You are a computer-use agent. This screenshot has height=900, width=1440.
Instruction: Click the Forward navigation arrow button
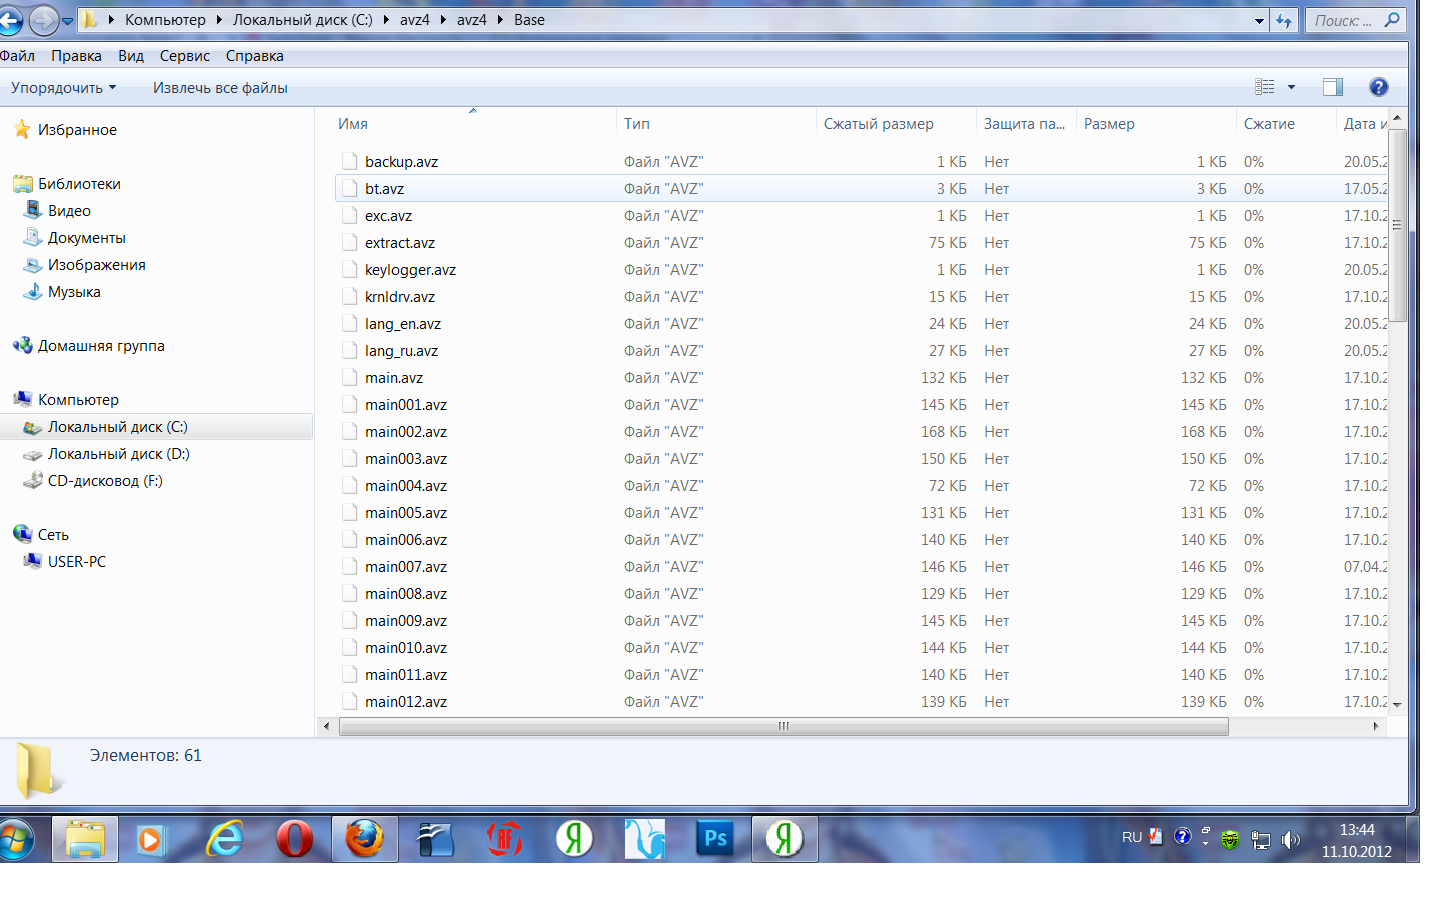point(44,20)
